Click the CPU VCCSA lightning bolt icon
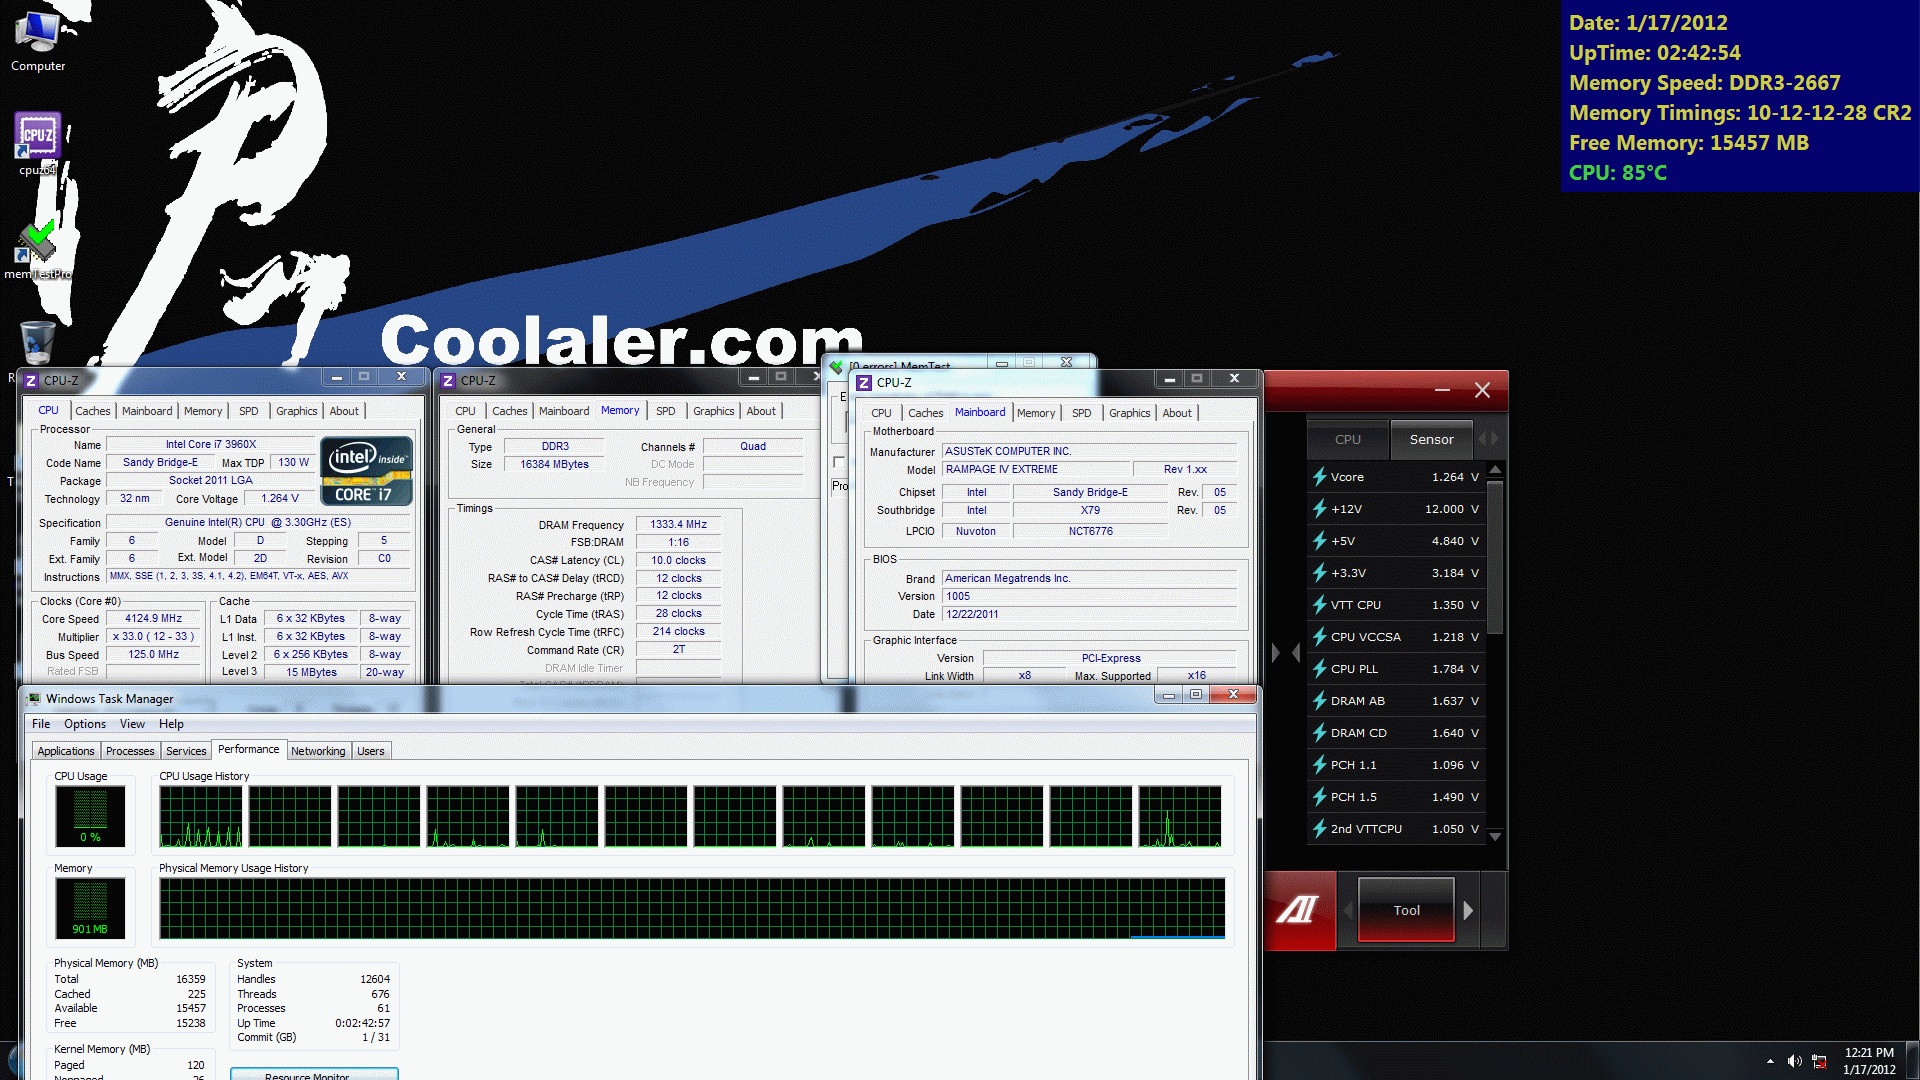Image resolution: width=1920 pixels, height=1080 pixels. 1319,637
